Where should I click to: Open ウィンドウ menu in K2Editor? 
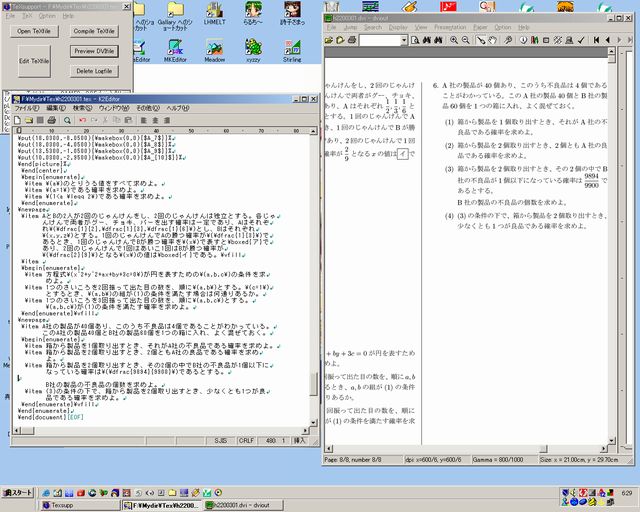[x=114, y=108]
